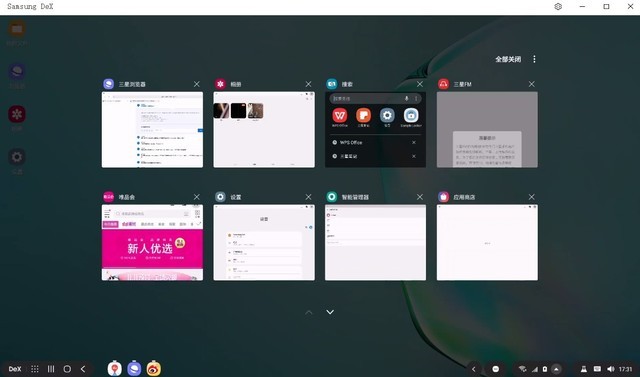
Task: Click the 相册 gallery icon in card header
Action: click(x=220, y=84)
